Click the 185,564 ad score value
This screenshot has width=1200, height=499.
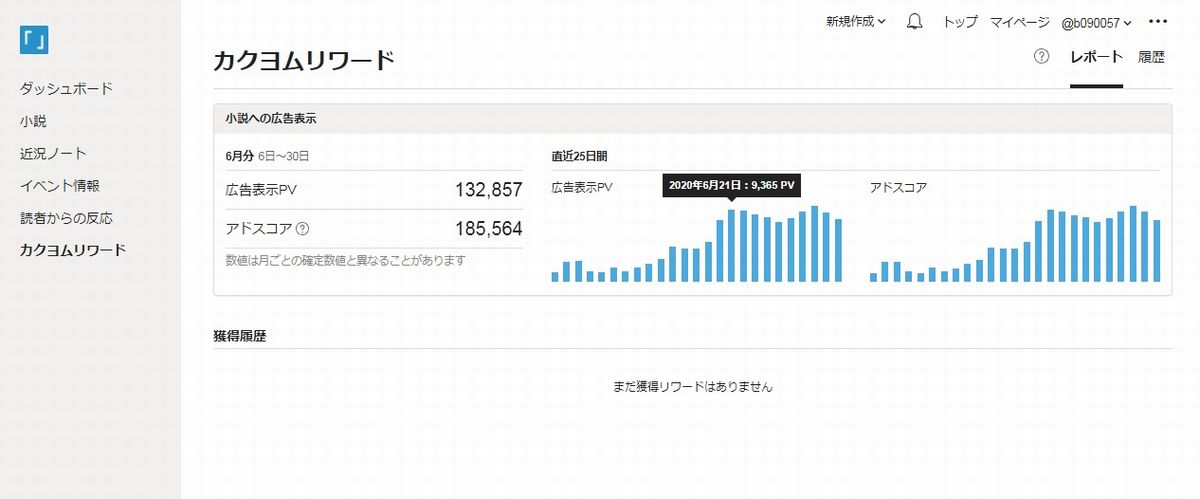(488, 229)
